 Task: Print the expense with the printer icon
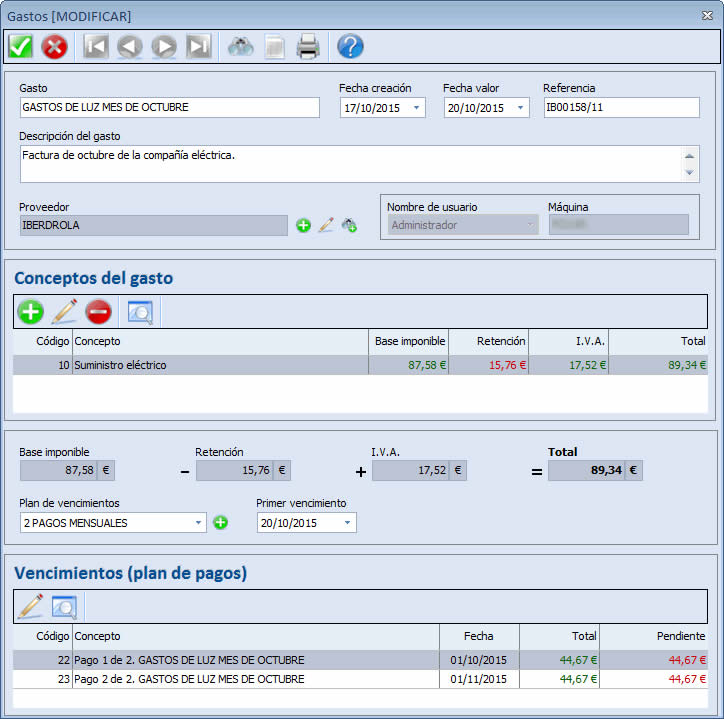click(x=308, y=46)
